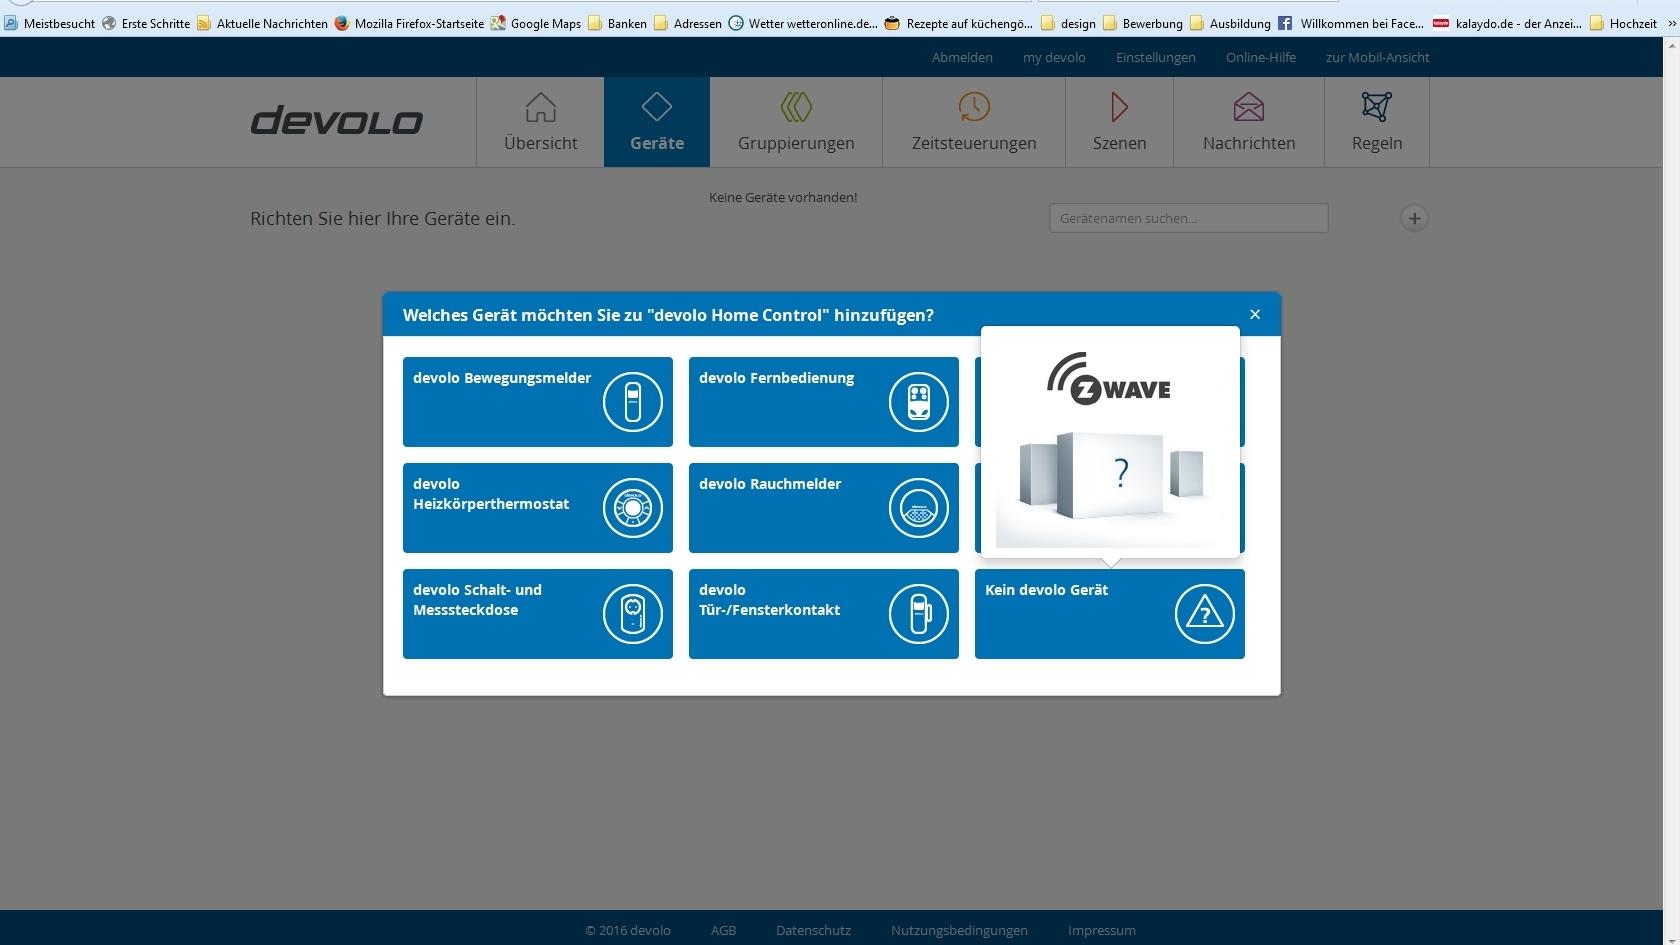Click the Kein devolo Gerät warning icon
Image resolution: width=1680 pixels, height=945 pixels.
pos(1204,614)
